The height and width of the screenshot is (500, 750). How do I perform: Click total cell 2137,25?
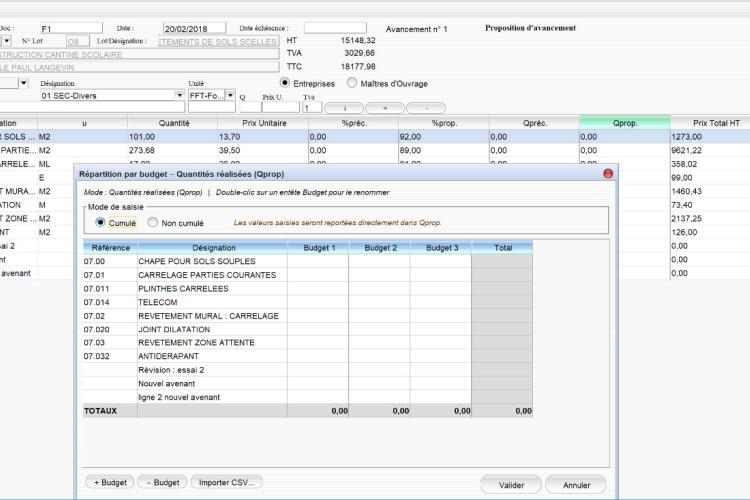[710, 219]
